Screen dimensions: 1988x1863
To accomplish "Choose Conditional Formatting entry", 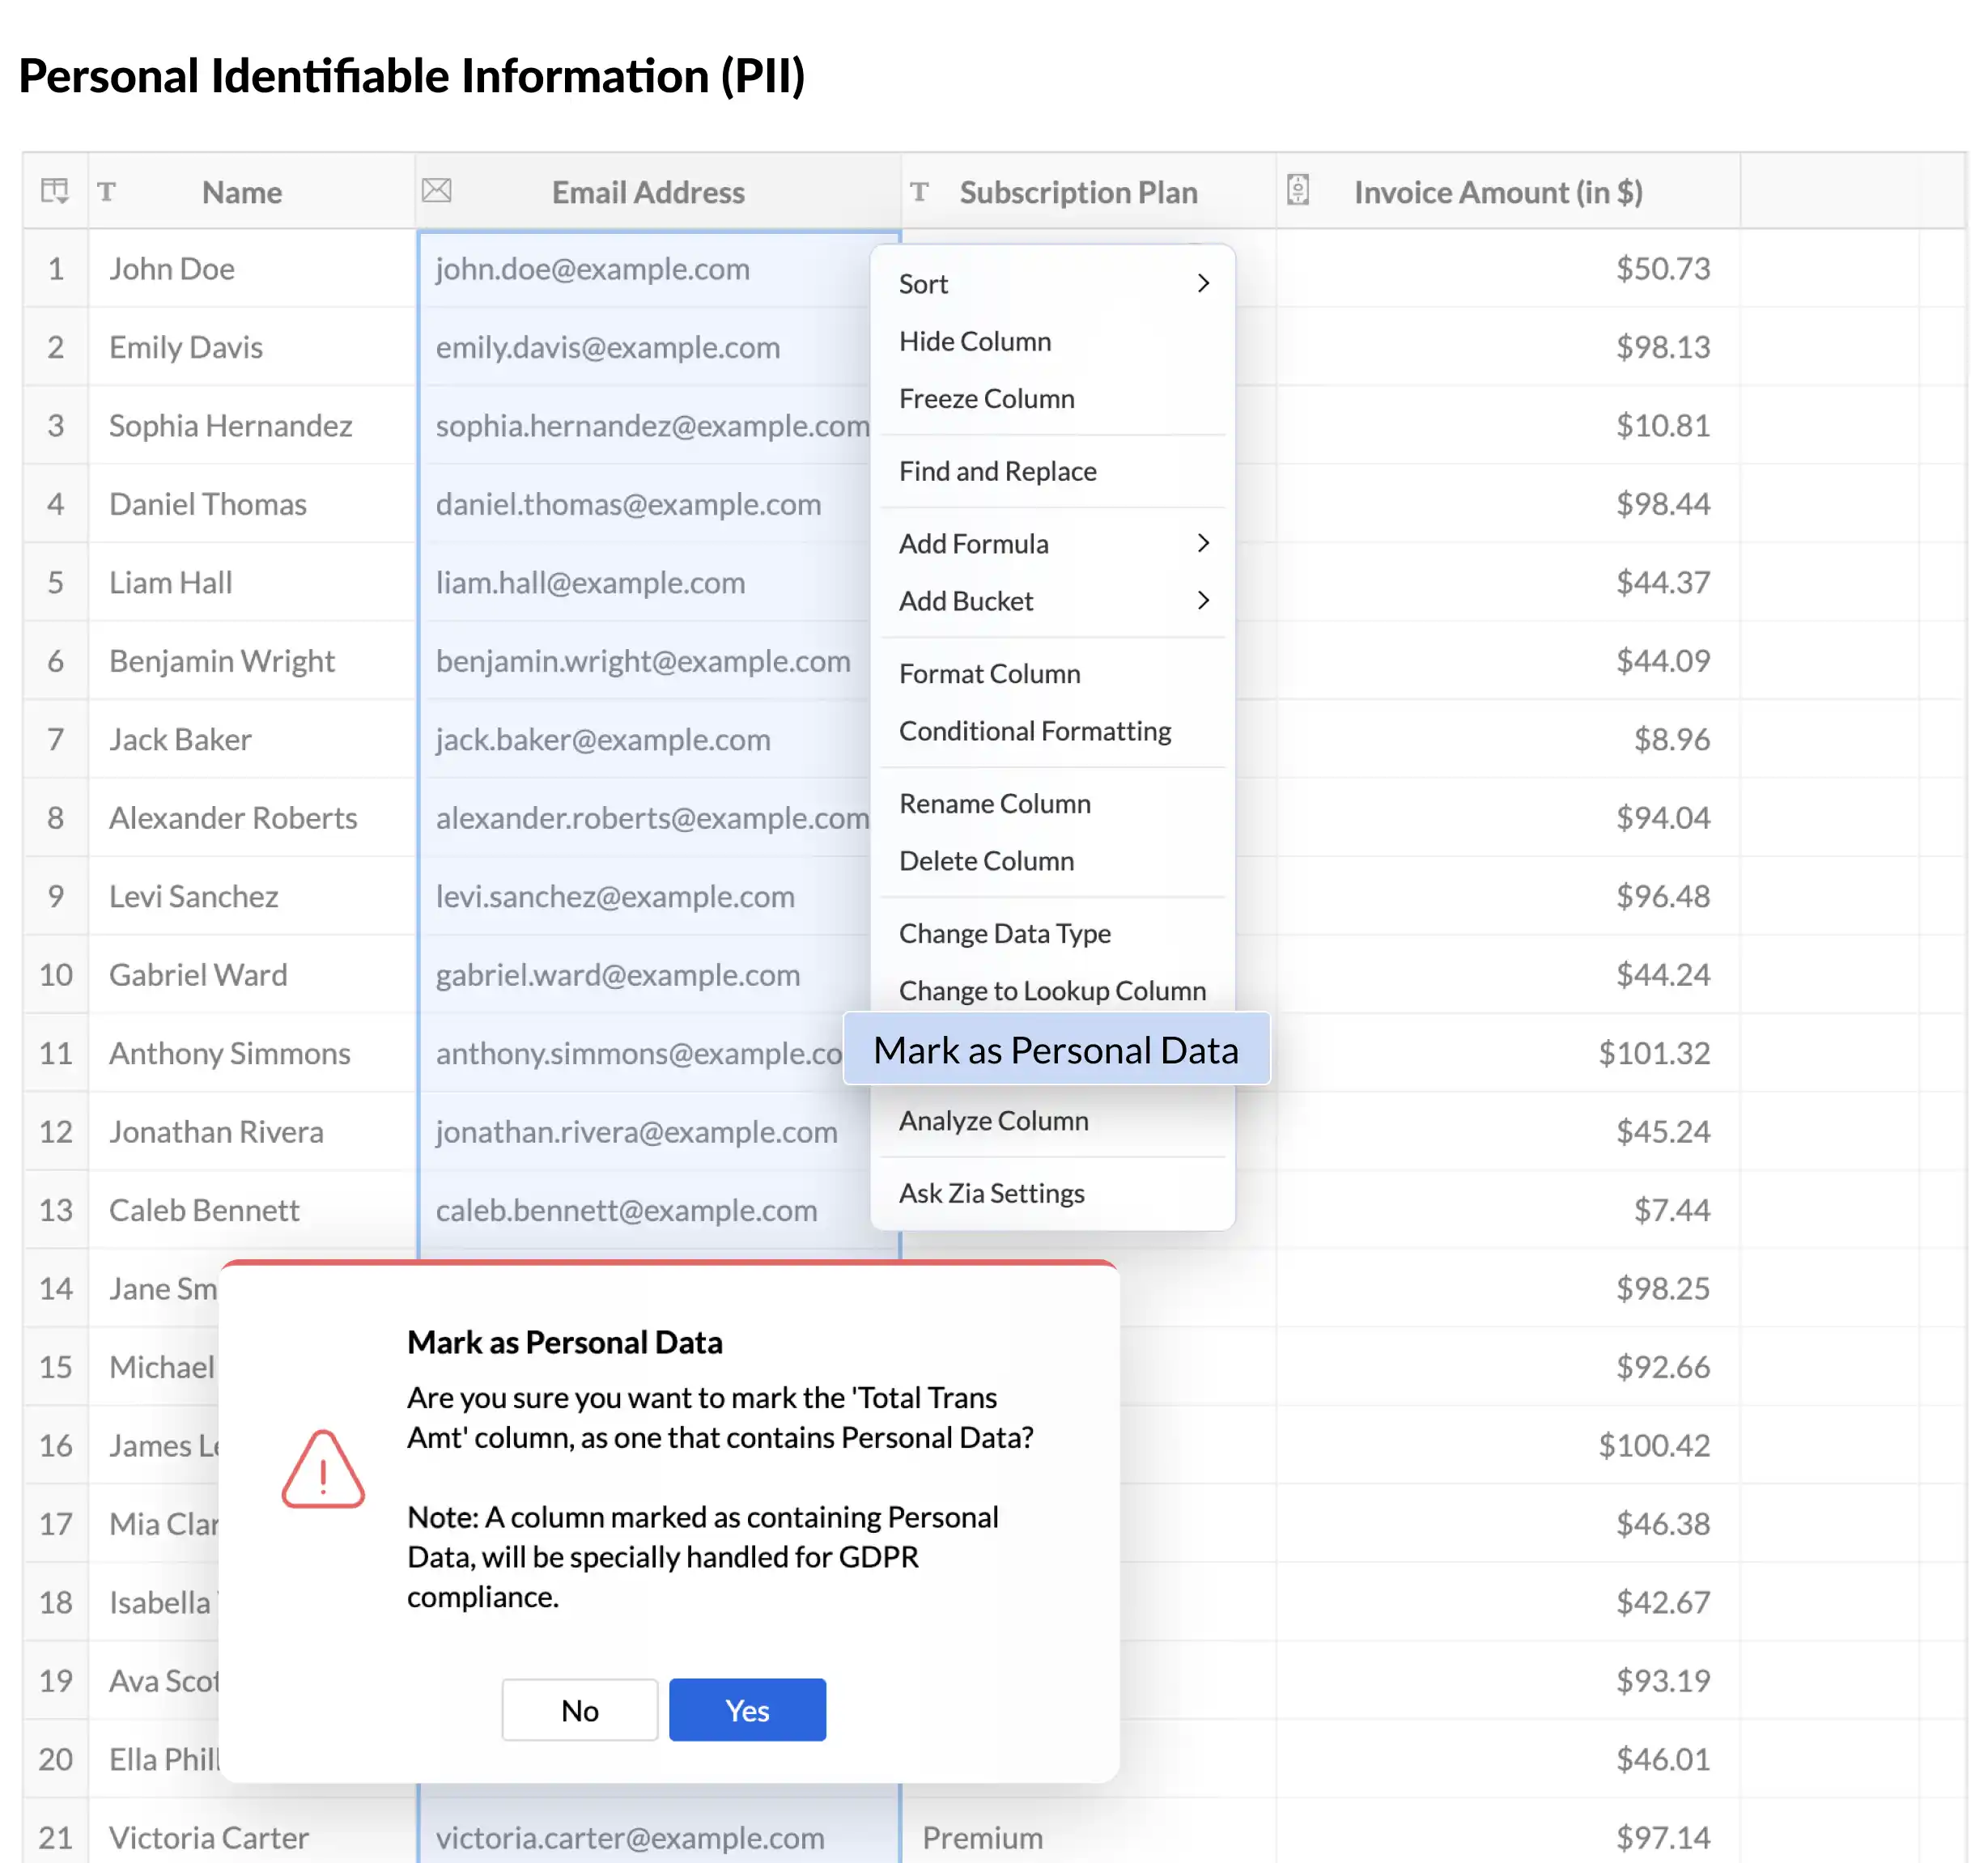I will pos(1034,731).
